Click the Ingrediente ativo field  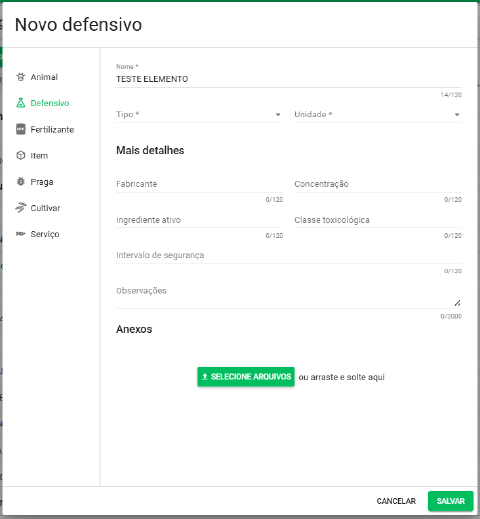click(x=199, y=220)
